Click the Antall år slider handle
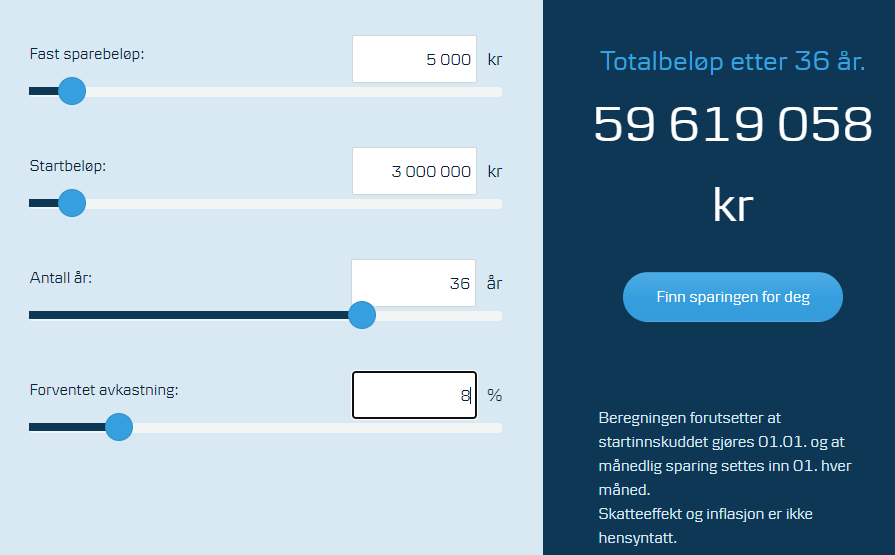895x555 pixels. tap(362, 315)
